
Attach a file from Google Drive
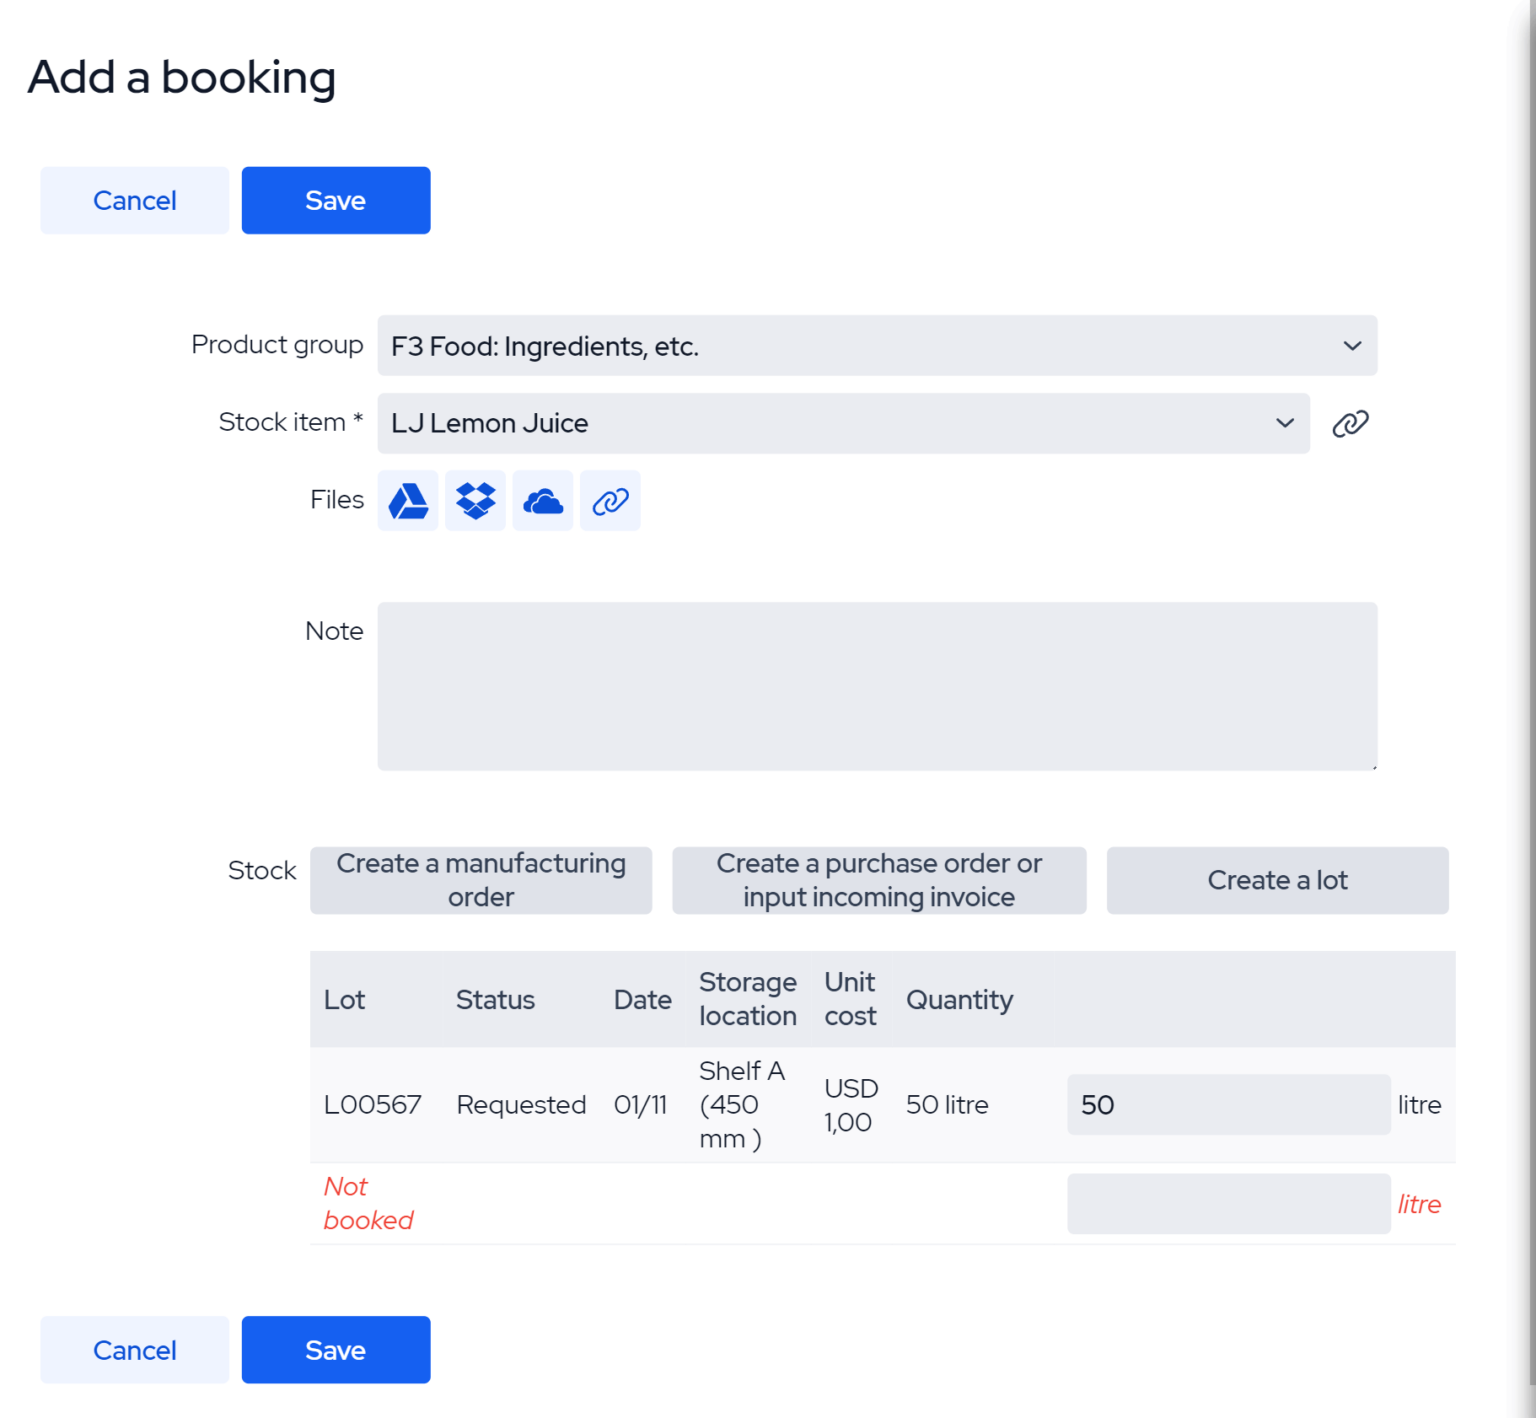(x=407, y=500)
